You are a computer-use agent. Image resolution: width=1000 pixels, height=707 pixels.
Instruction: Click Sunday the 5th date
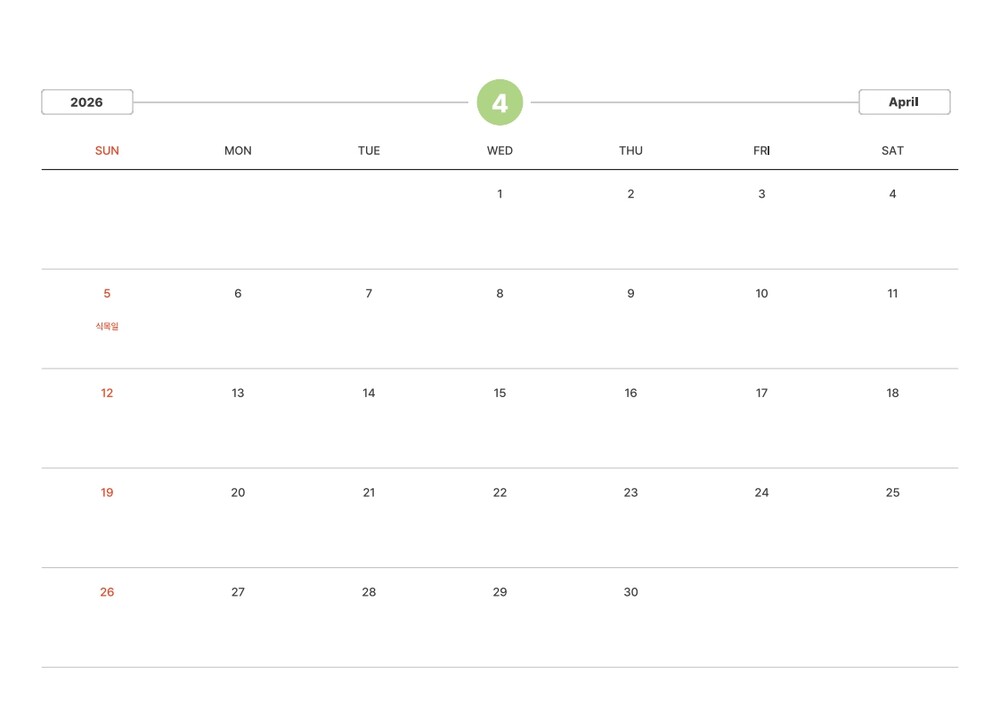pyautogui.click(x=107, y=294)
